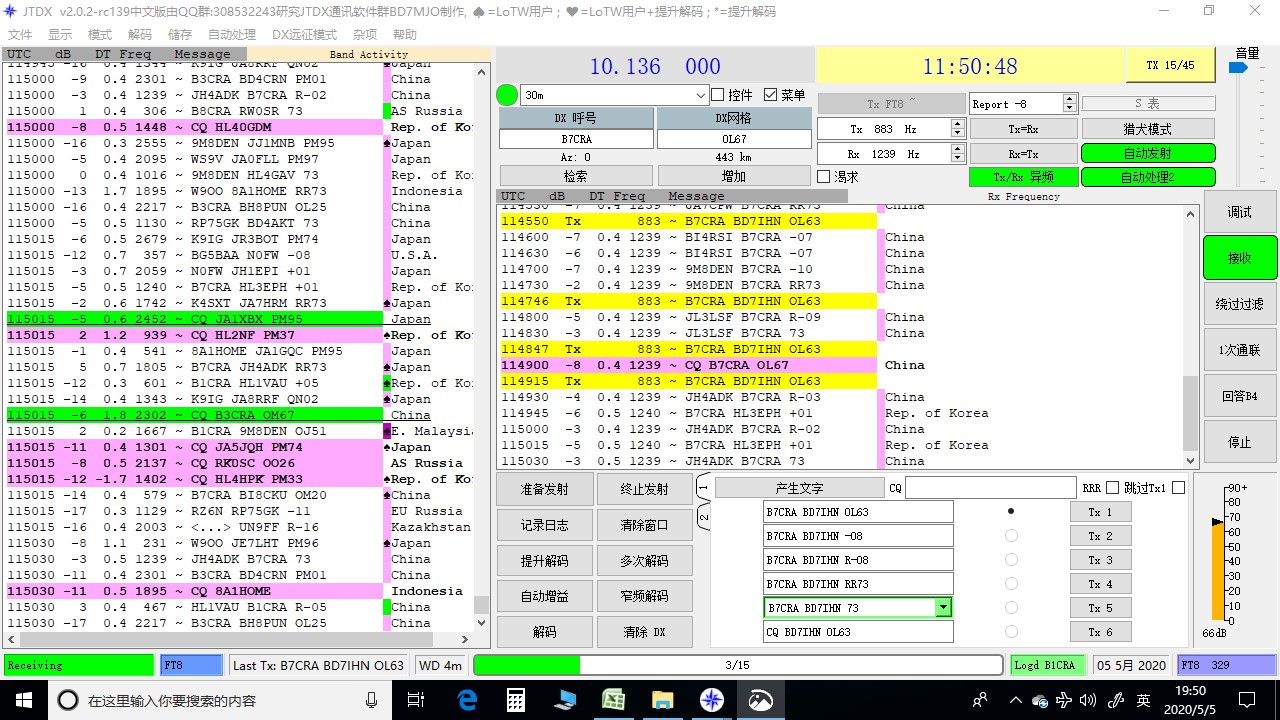The height and width of the screenshot is (720, 1280).
Task: Check the 跳过Tx1 checkbox
Action: click(x=1178, y=488)
